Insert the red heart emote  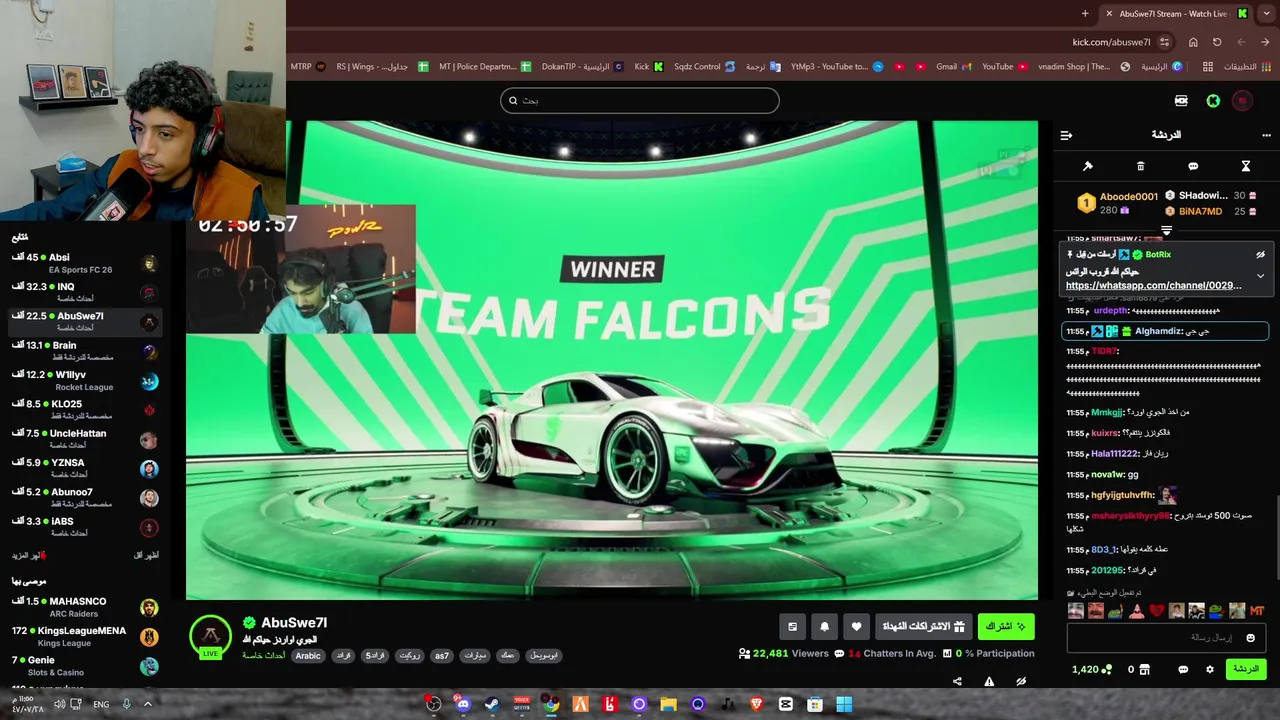[x=1156, y=611]
